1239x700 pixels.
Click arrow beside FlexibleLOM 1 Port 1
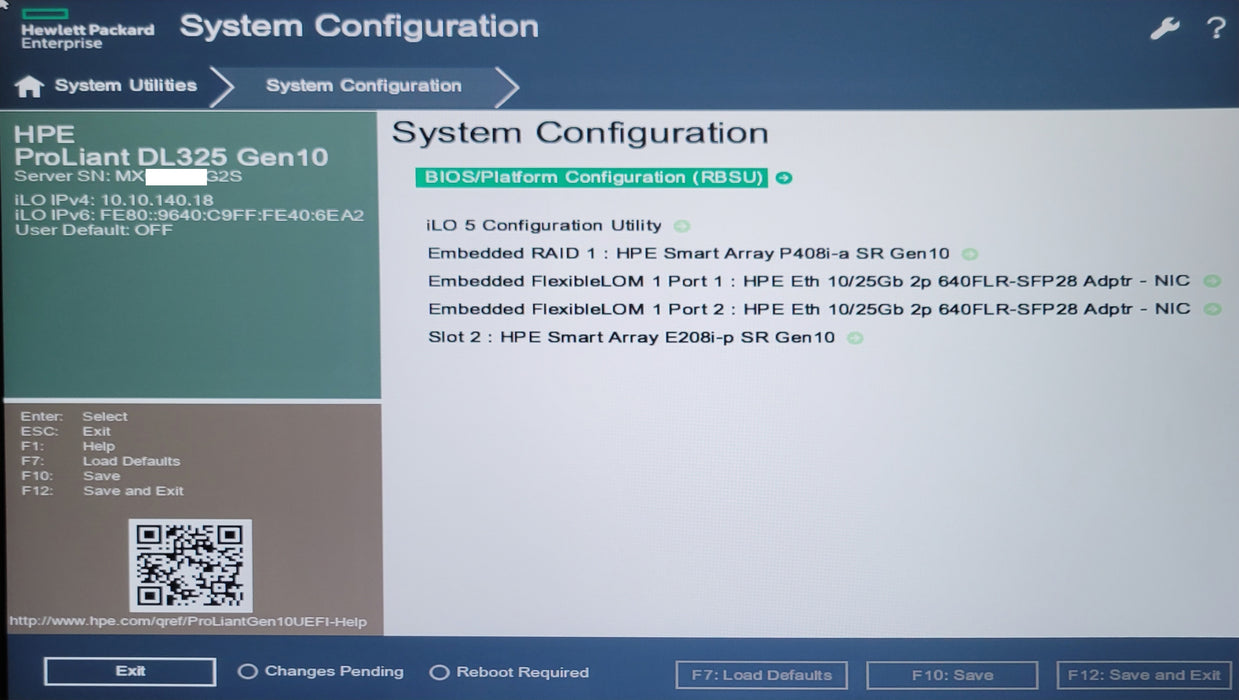1212,282
